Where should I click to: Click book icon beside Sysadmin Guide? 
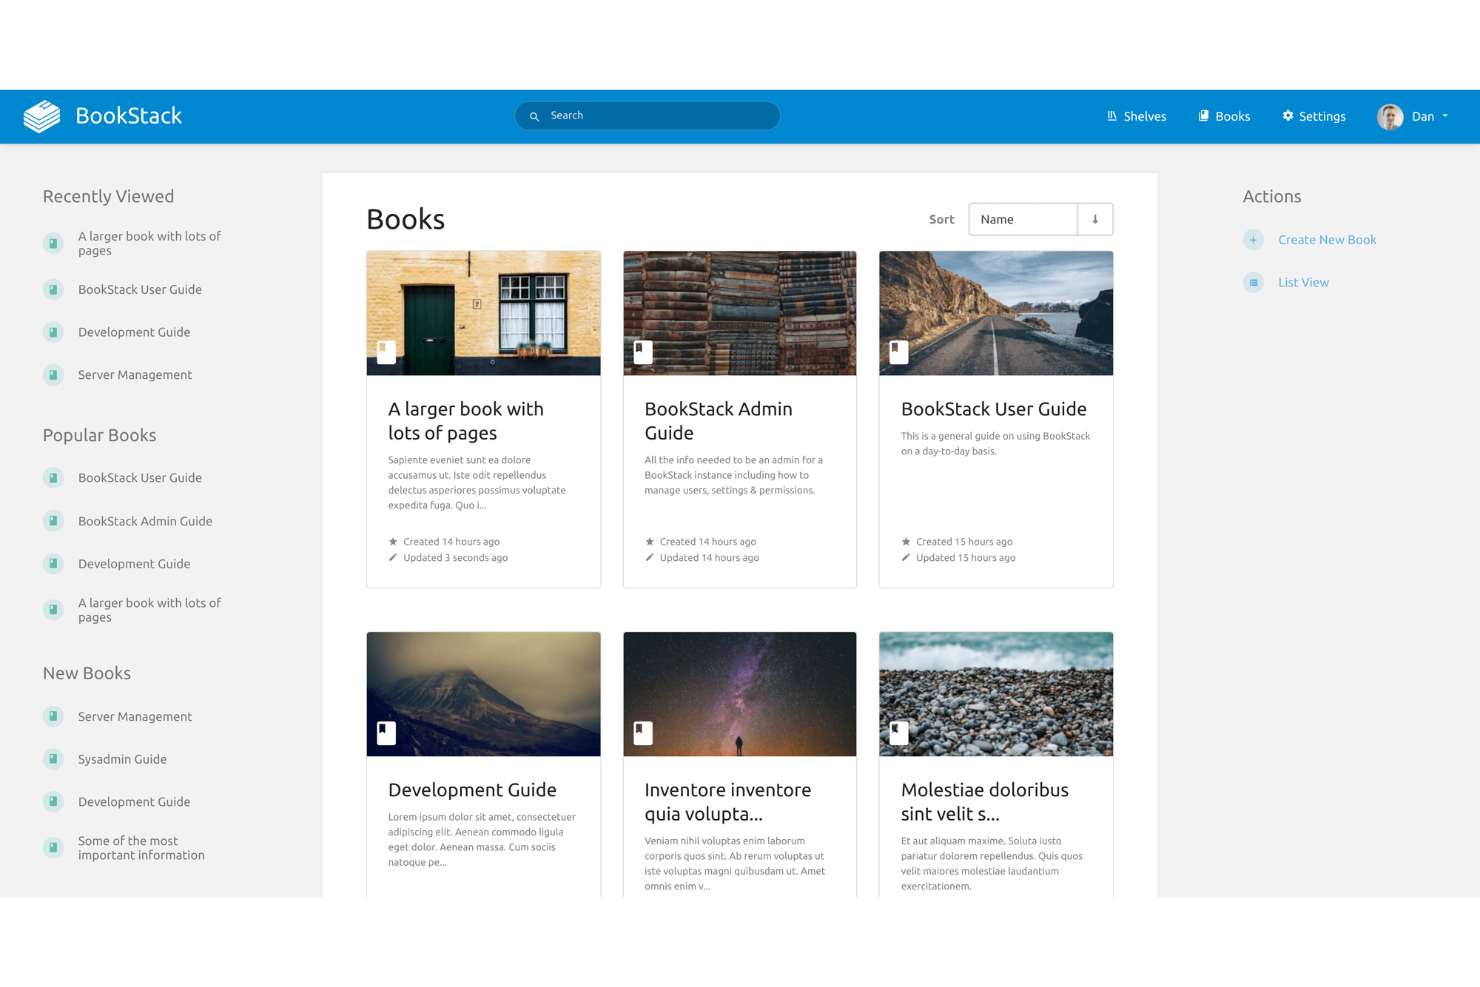(x=54, y=759)
